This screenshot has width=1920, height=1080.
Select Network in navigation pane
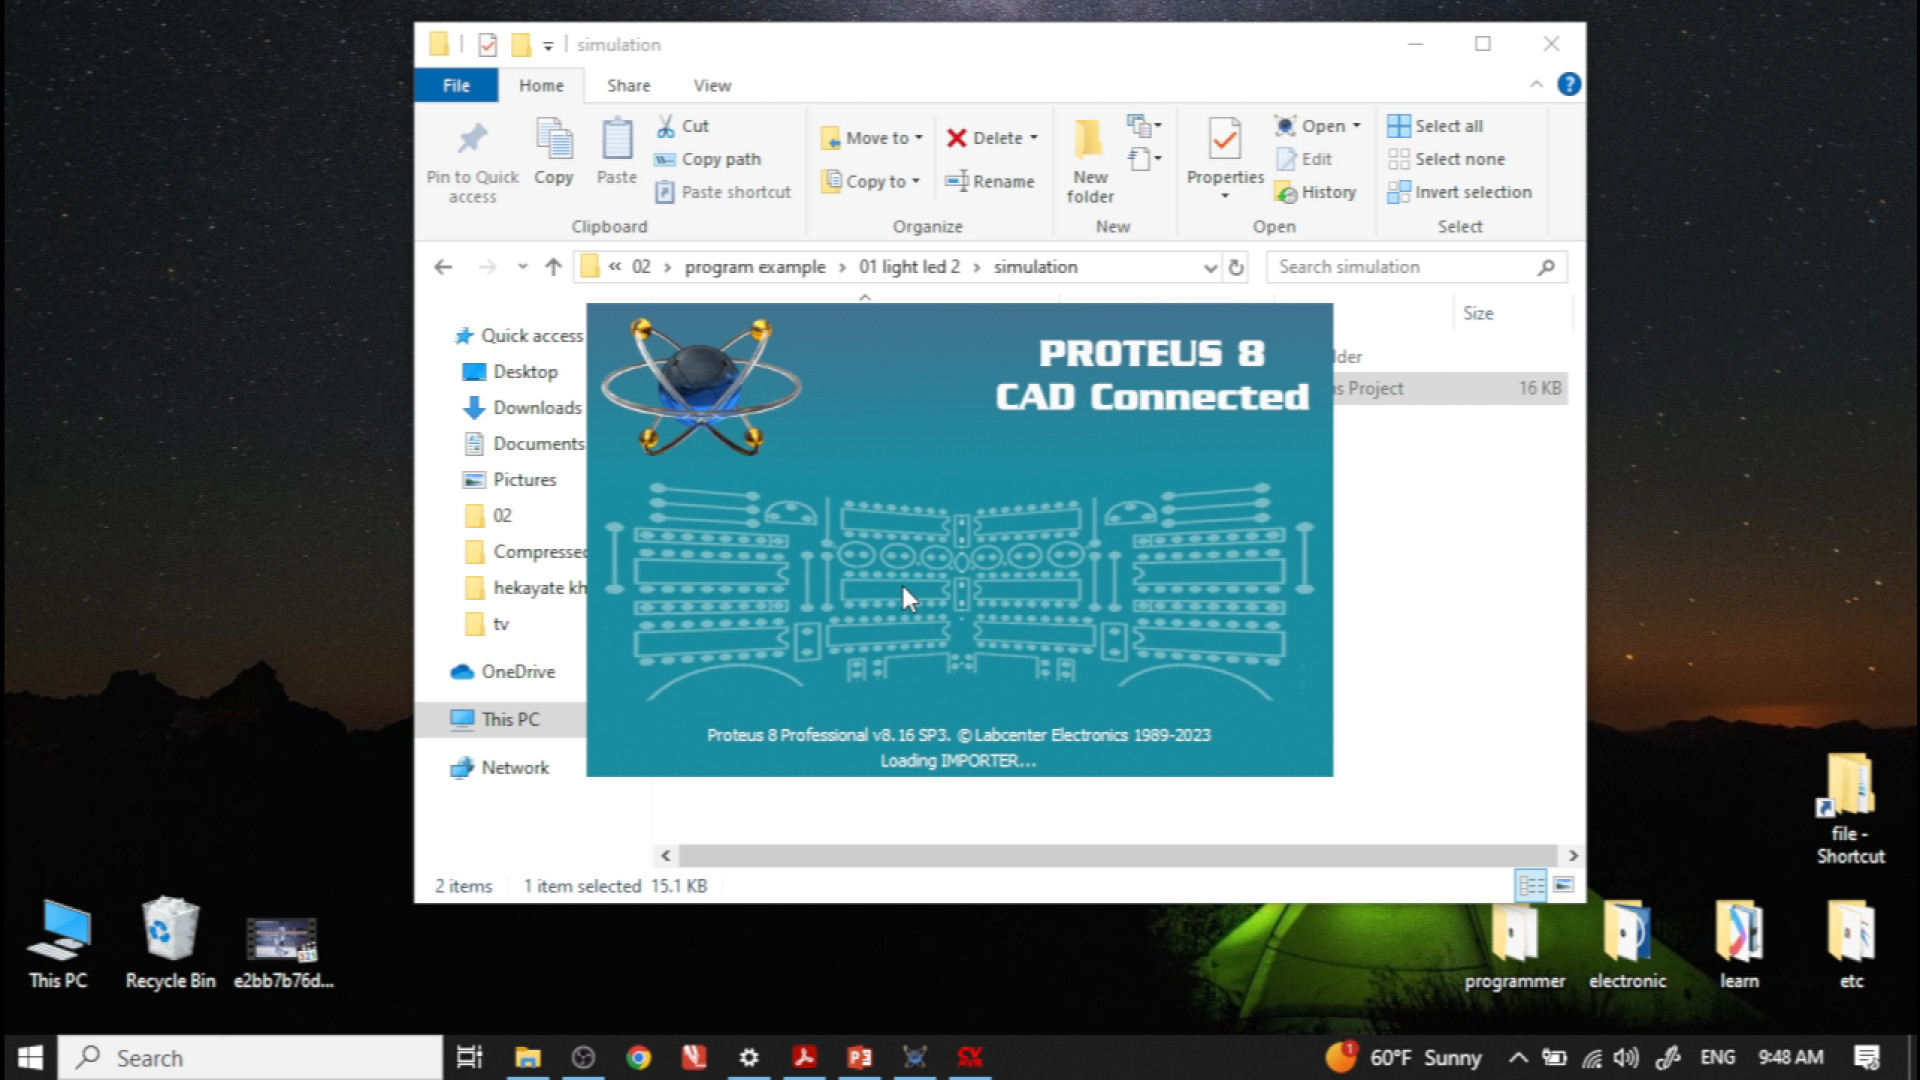click(500, 768)
